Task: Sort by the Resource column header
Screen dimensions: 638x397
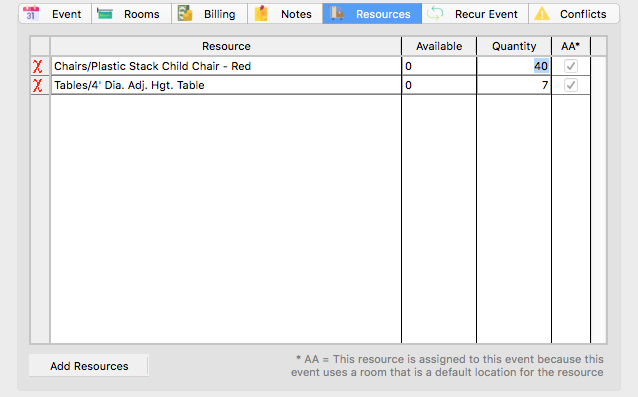Action: [x=226, y=46]
